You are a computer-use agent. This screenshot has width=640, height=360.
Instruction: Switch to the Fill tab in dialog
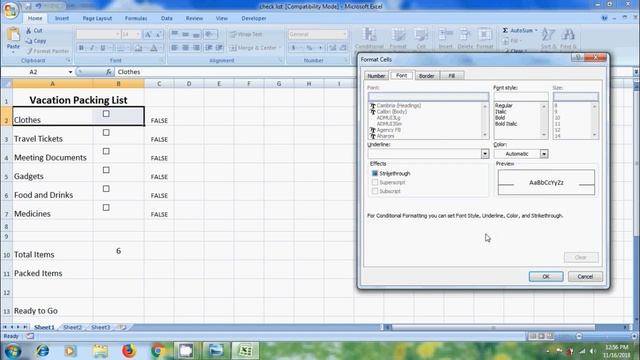[451, 76]
